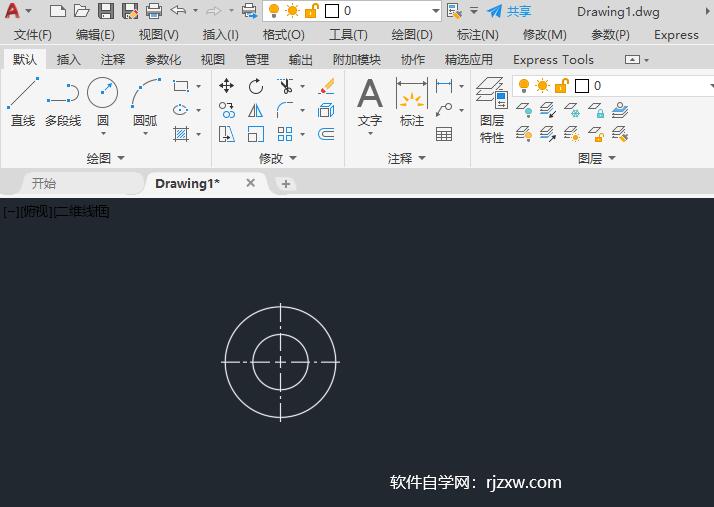Click the Plot printer icon

tap(153, 10)
